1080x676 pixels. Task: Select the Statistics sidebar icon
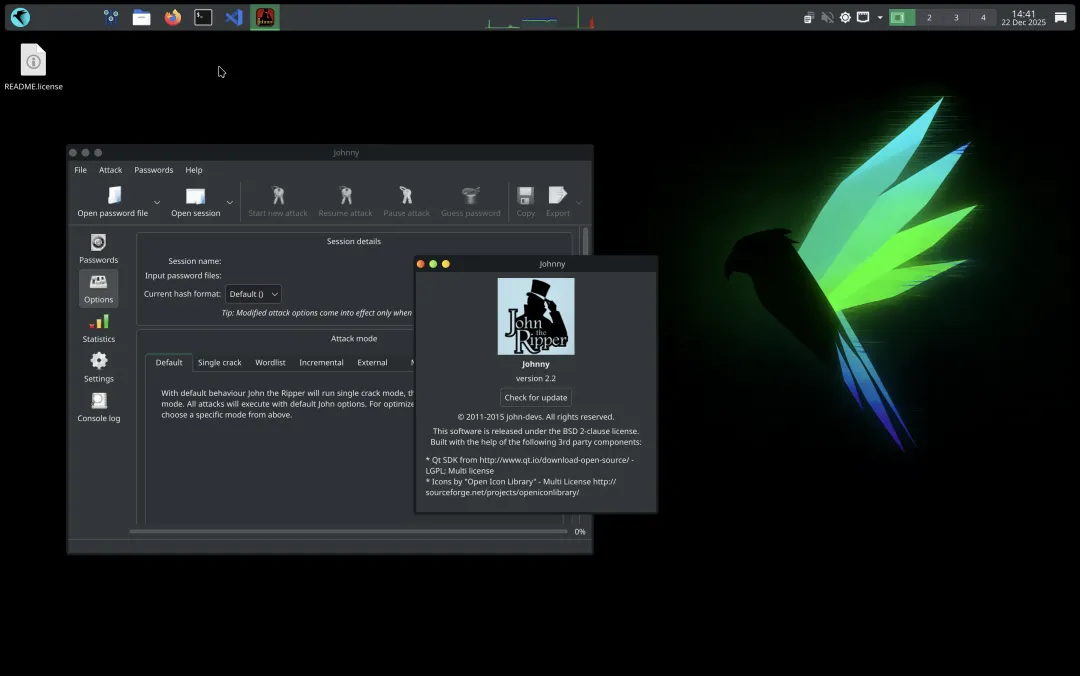pos(98,328)
